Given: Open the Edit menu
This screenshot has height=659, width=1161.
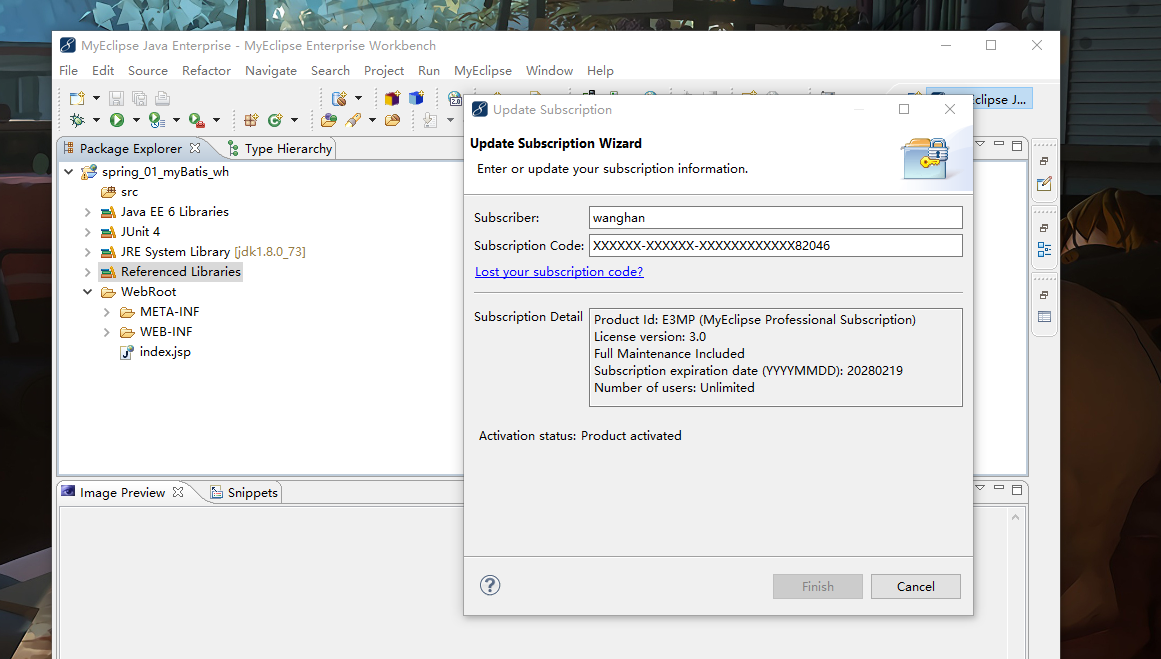Looking at the screenshot, I should click(103, 70).
